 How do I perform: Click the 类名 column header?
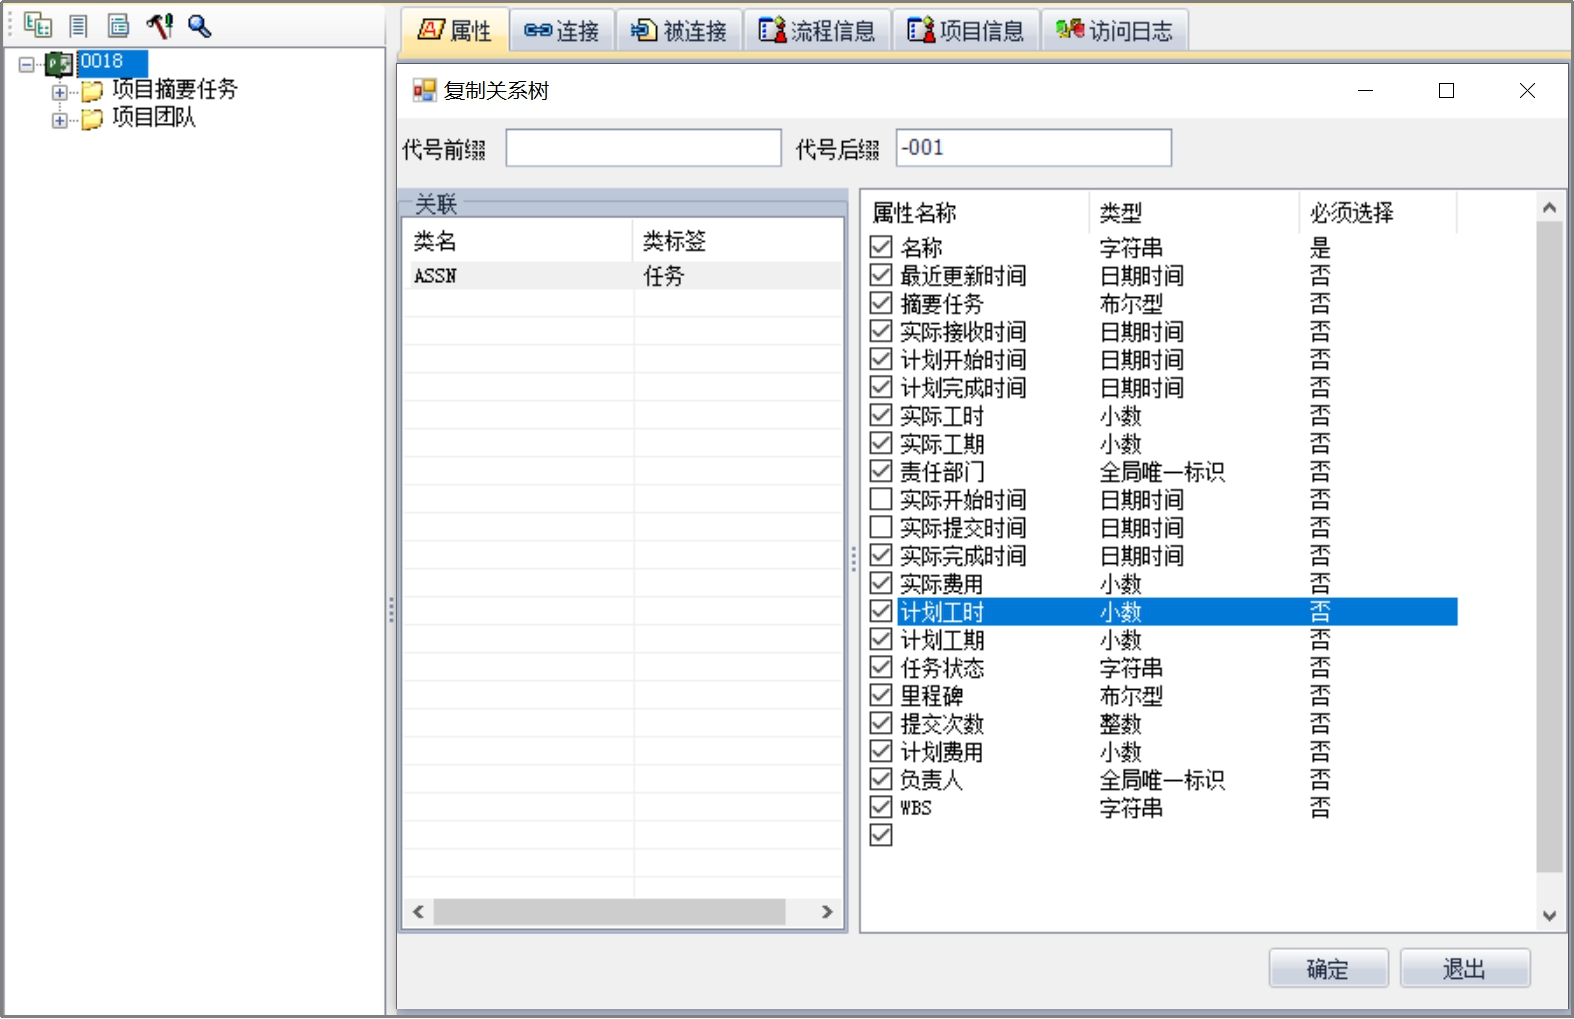click(x=518, y=241)
